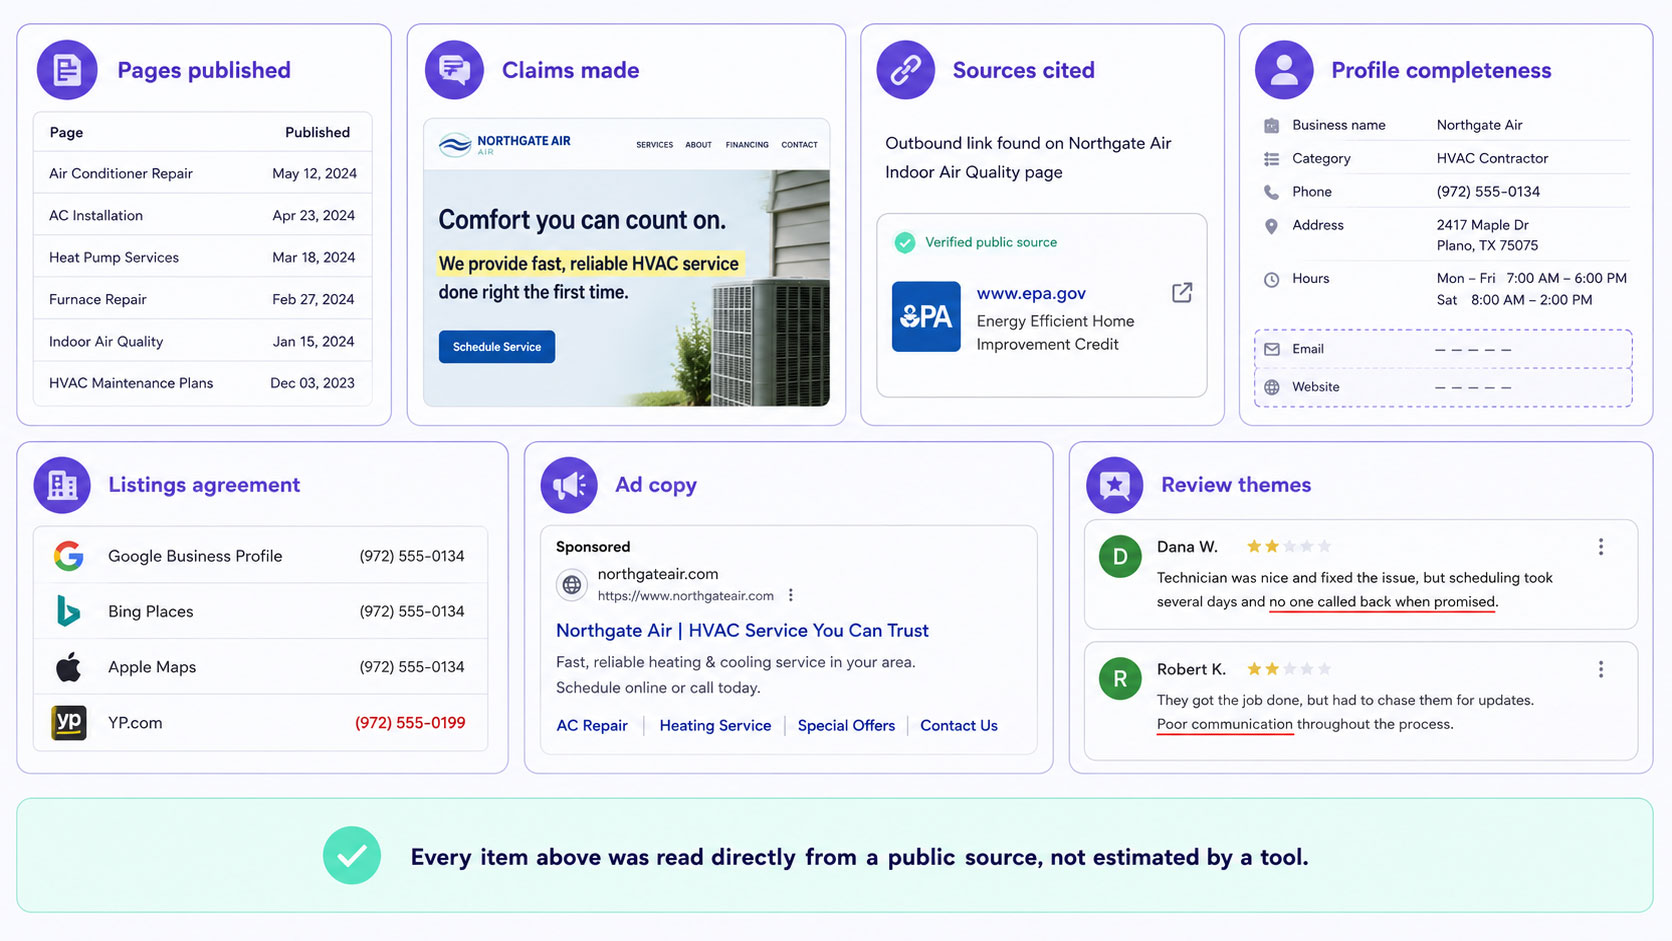Click the red YP.com phone number (972) 555-0199
This screenshot has width=1672, height=941.
click(410, 722)
